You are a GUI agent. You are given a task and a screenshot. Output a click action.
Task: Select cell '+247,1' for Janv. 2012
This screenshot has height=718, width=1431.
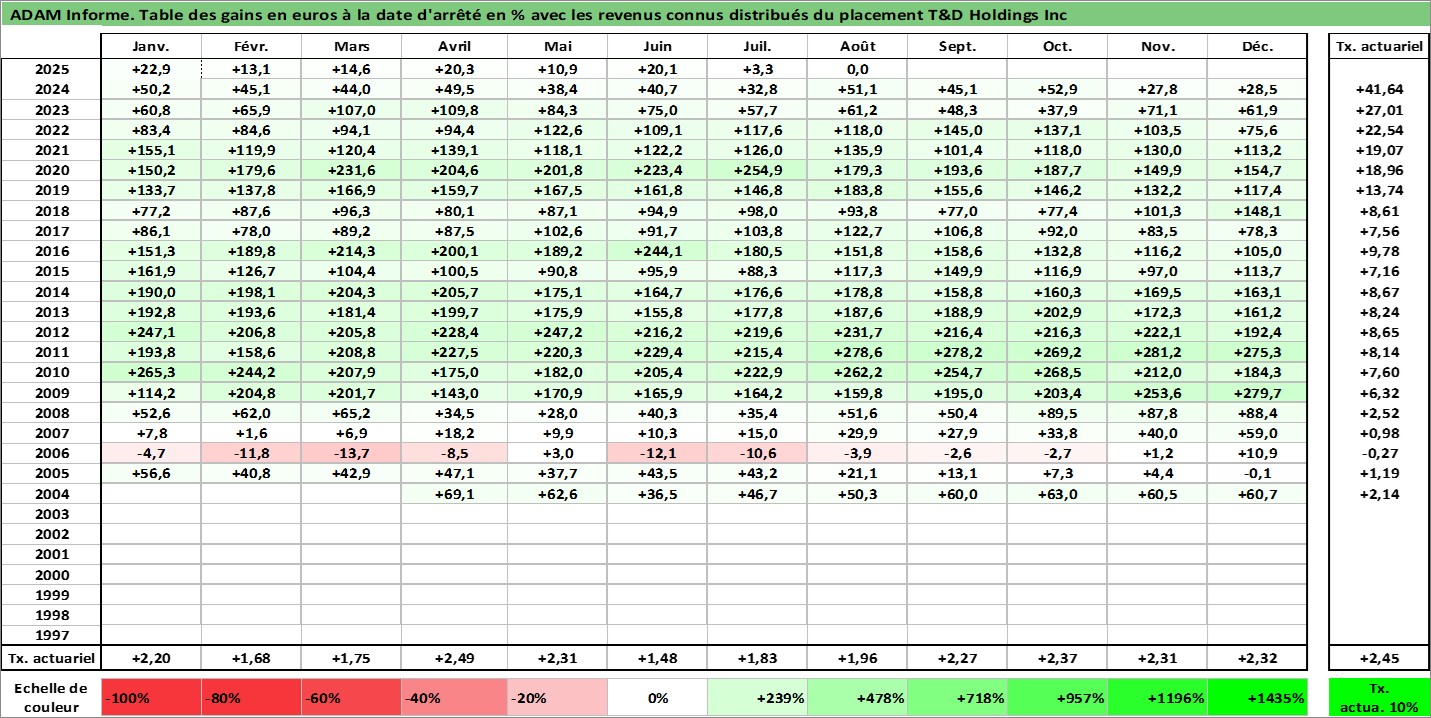coord(152,332)
